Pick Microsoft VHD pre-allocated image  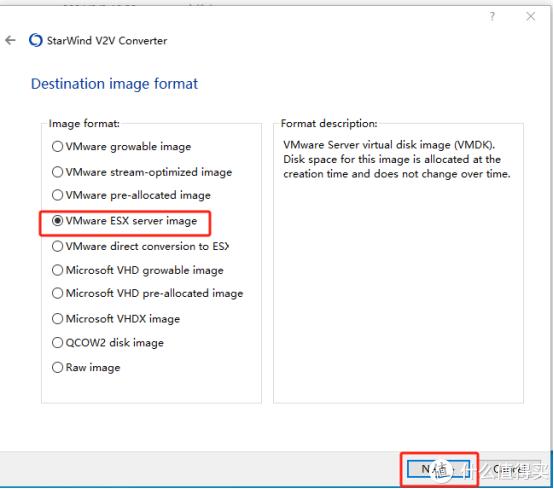147,293
